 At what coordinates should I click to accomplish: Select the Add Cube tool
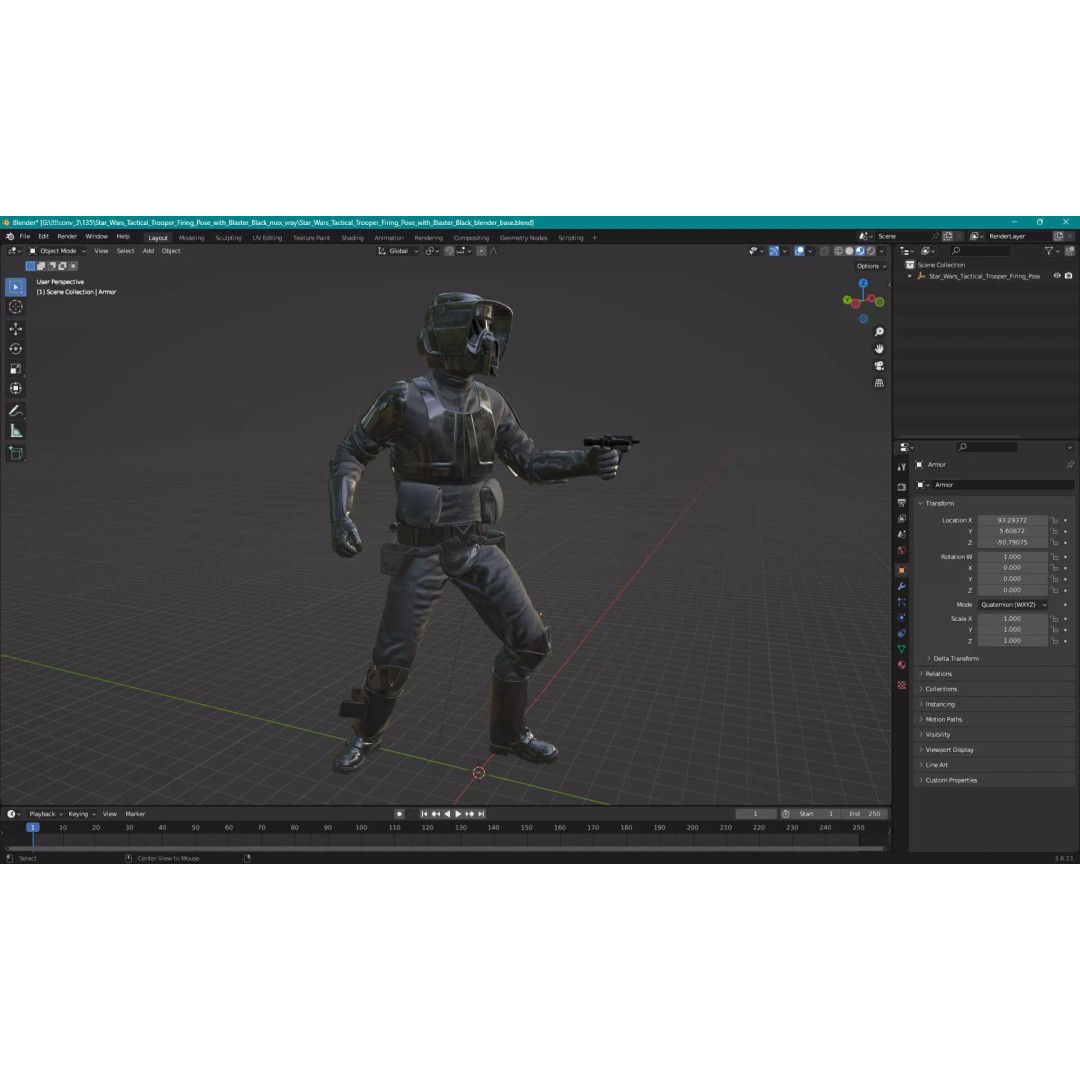(x=16, y=453)
